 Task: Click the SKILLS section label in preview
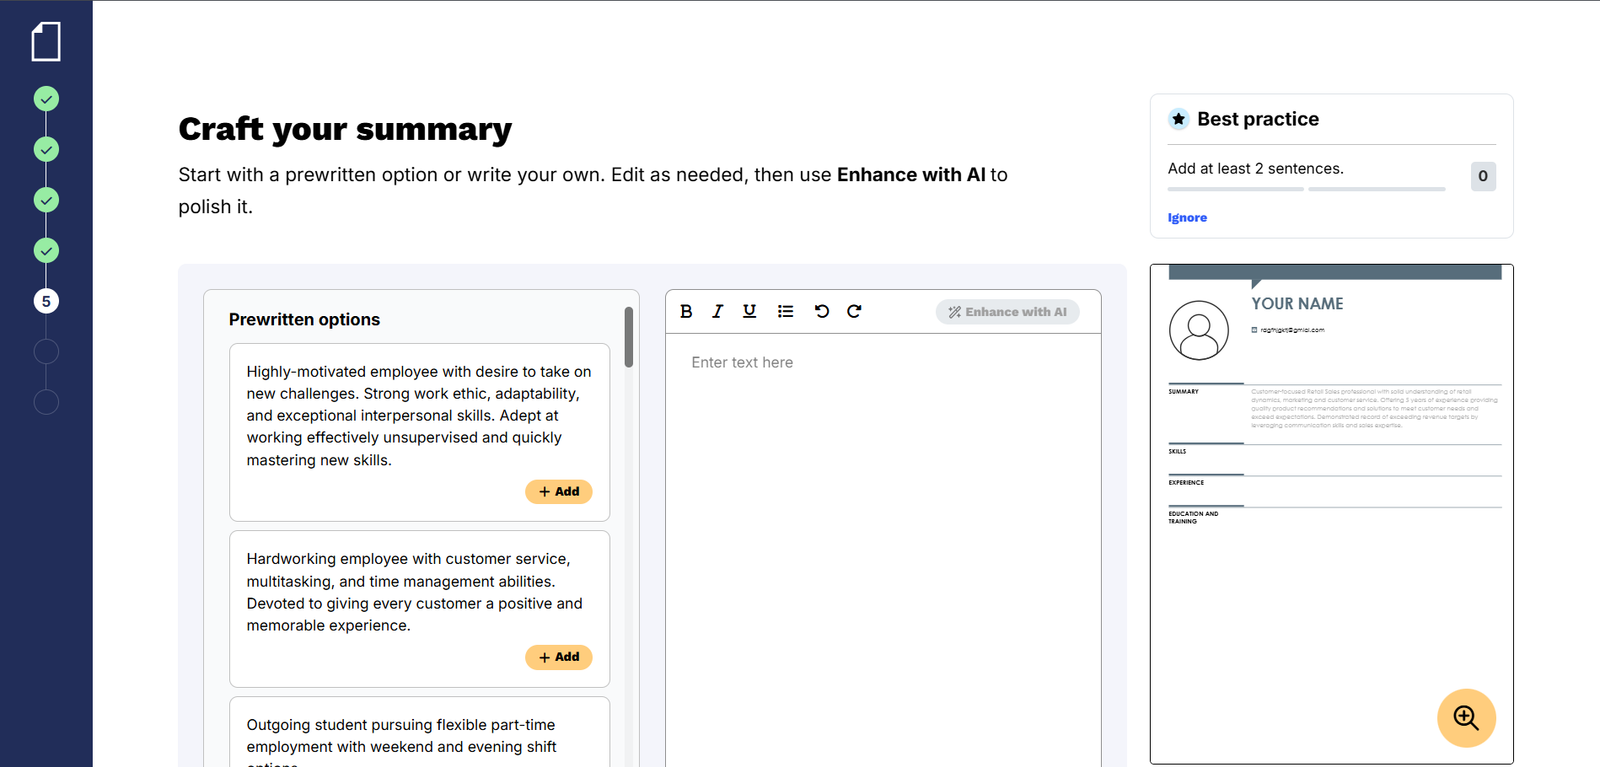coord(1177,452)
